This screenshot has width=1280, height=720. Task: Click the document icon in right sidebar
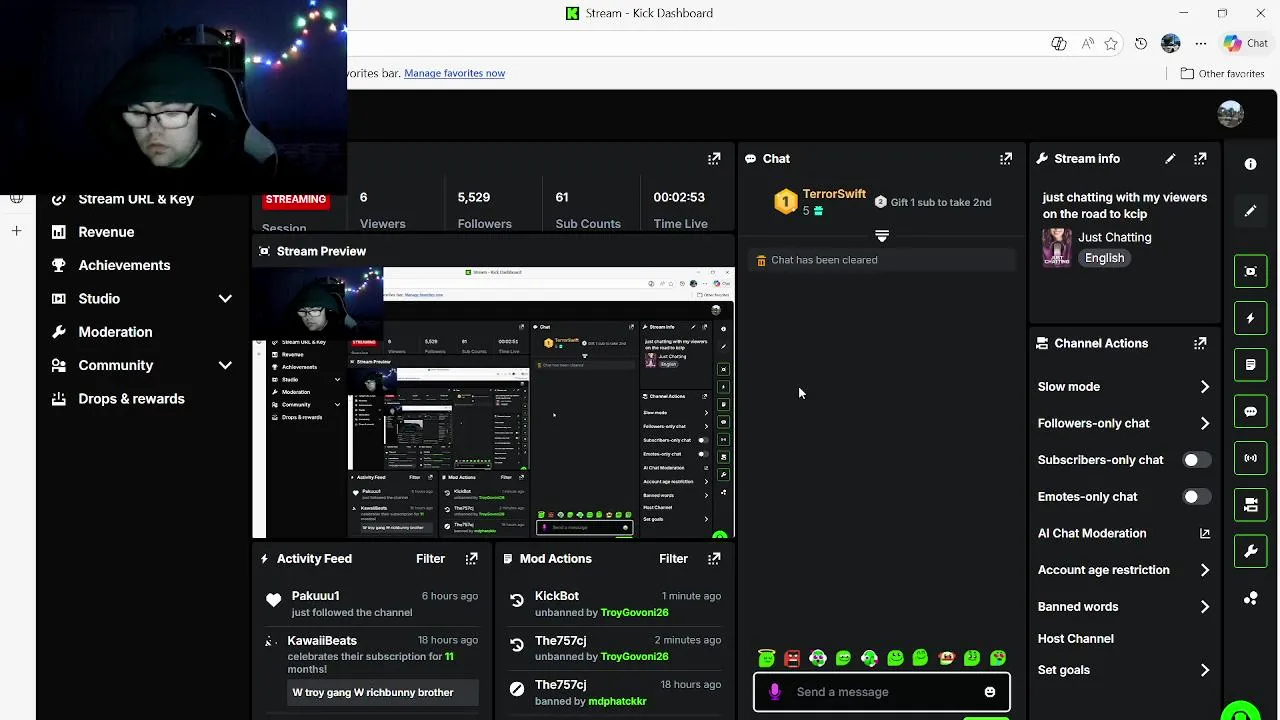[1250, 365]
